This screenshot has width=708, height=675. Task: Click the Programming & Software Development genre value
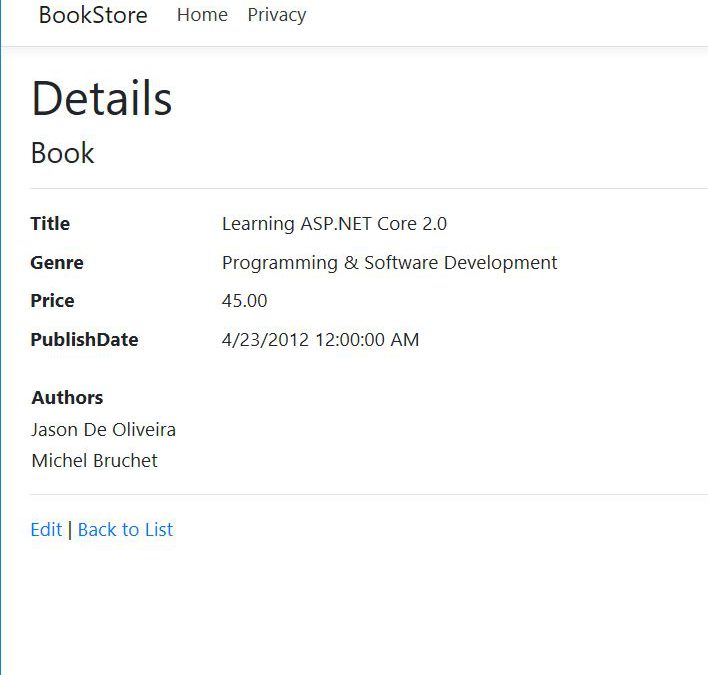tap(389, 263)
